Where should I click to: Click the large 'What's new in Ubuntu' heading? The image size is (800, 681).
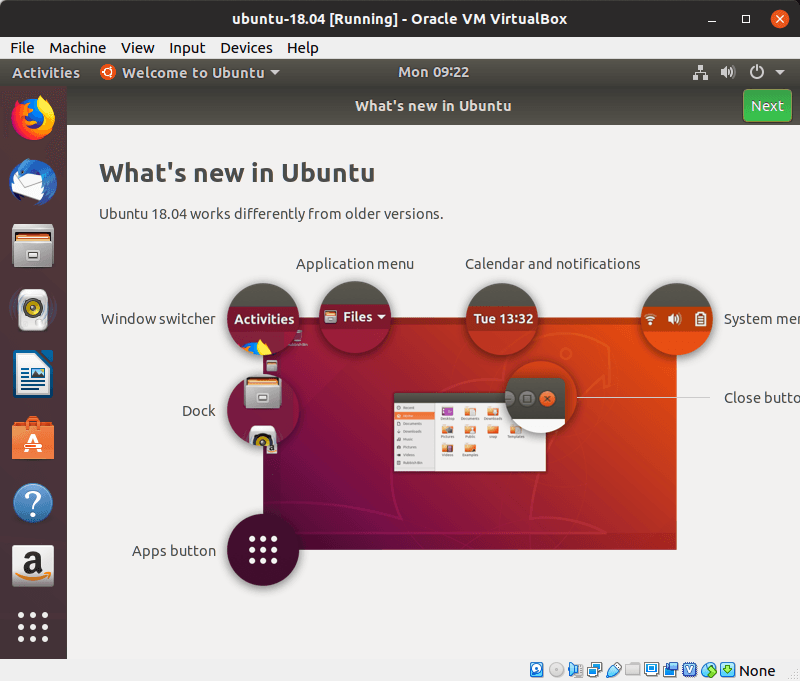coord(237,173)
